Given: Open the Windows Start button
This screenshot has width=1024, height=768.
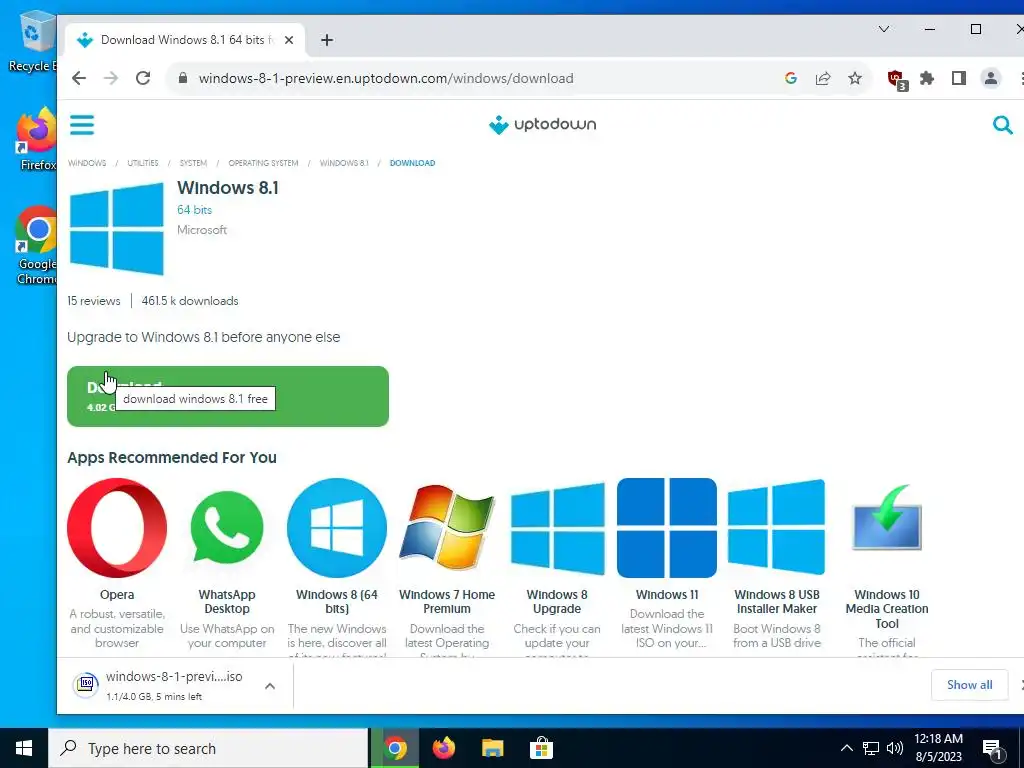Looking at the screenshot, I should 24,748.
